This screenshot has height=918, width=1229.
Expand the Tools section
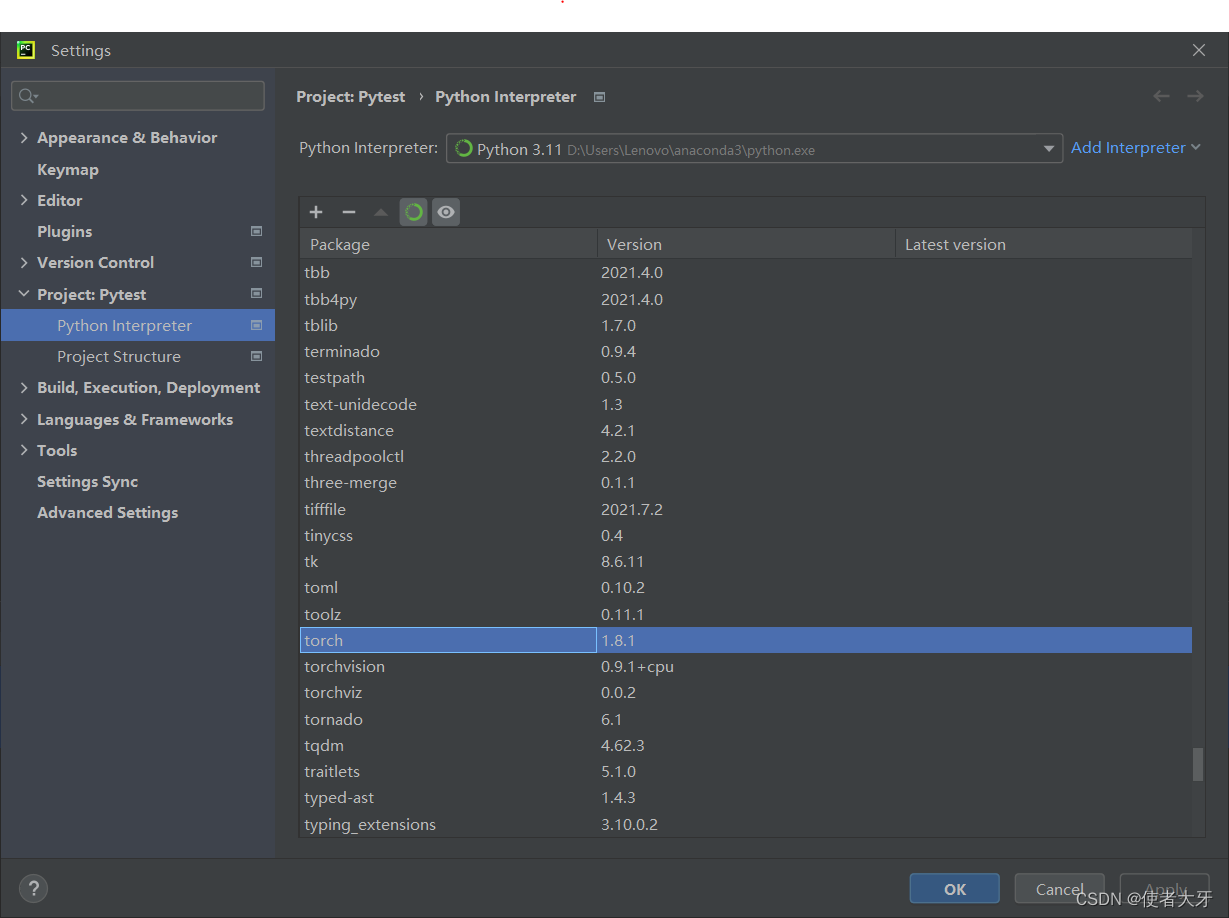tap(24, 450)
